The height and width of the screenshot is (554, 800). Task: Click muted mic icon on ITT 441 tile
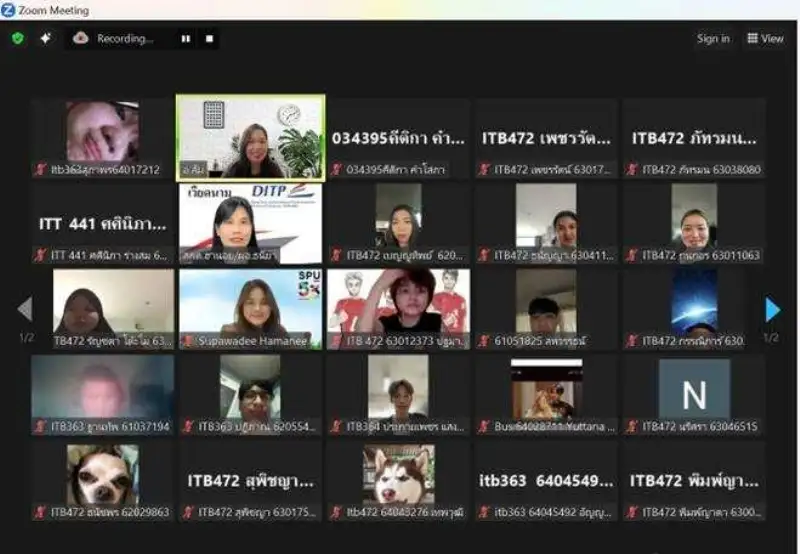click(41, 255)
